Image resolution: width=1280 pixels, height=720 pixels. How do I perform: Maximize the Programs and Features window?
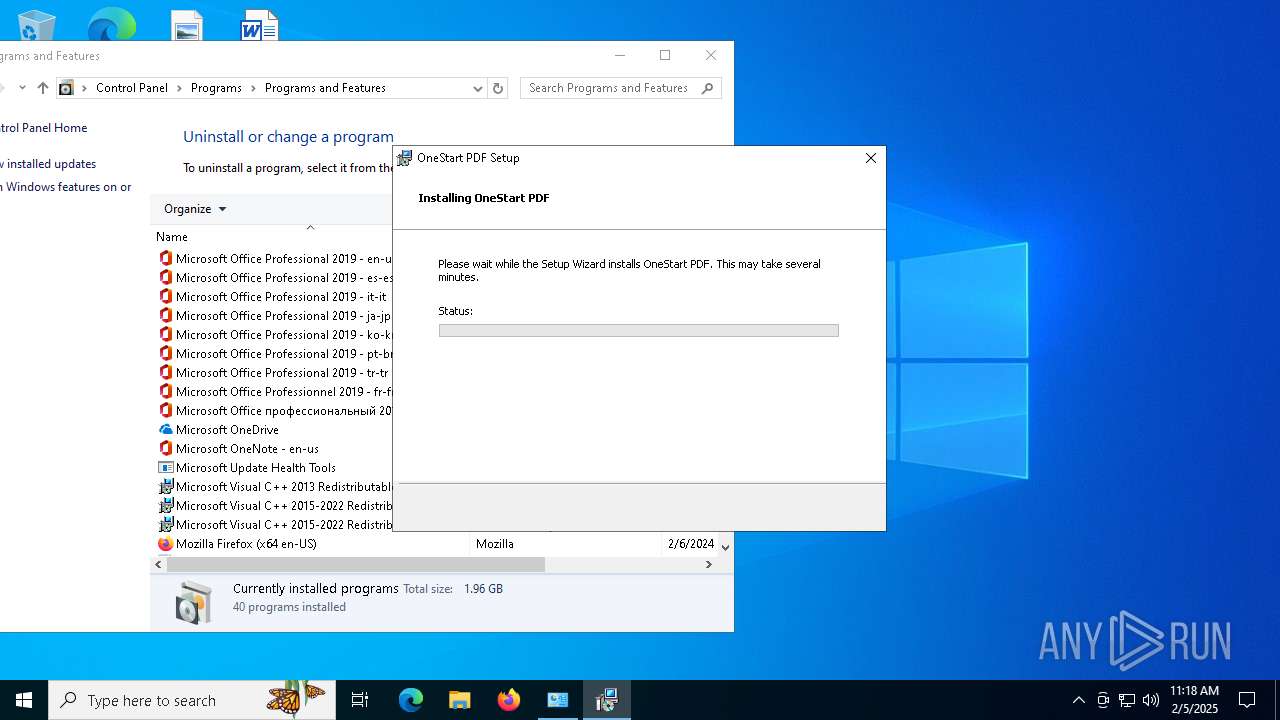pos(665,55)
